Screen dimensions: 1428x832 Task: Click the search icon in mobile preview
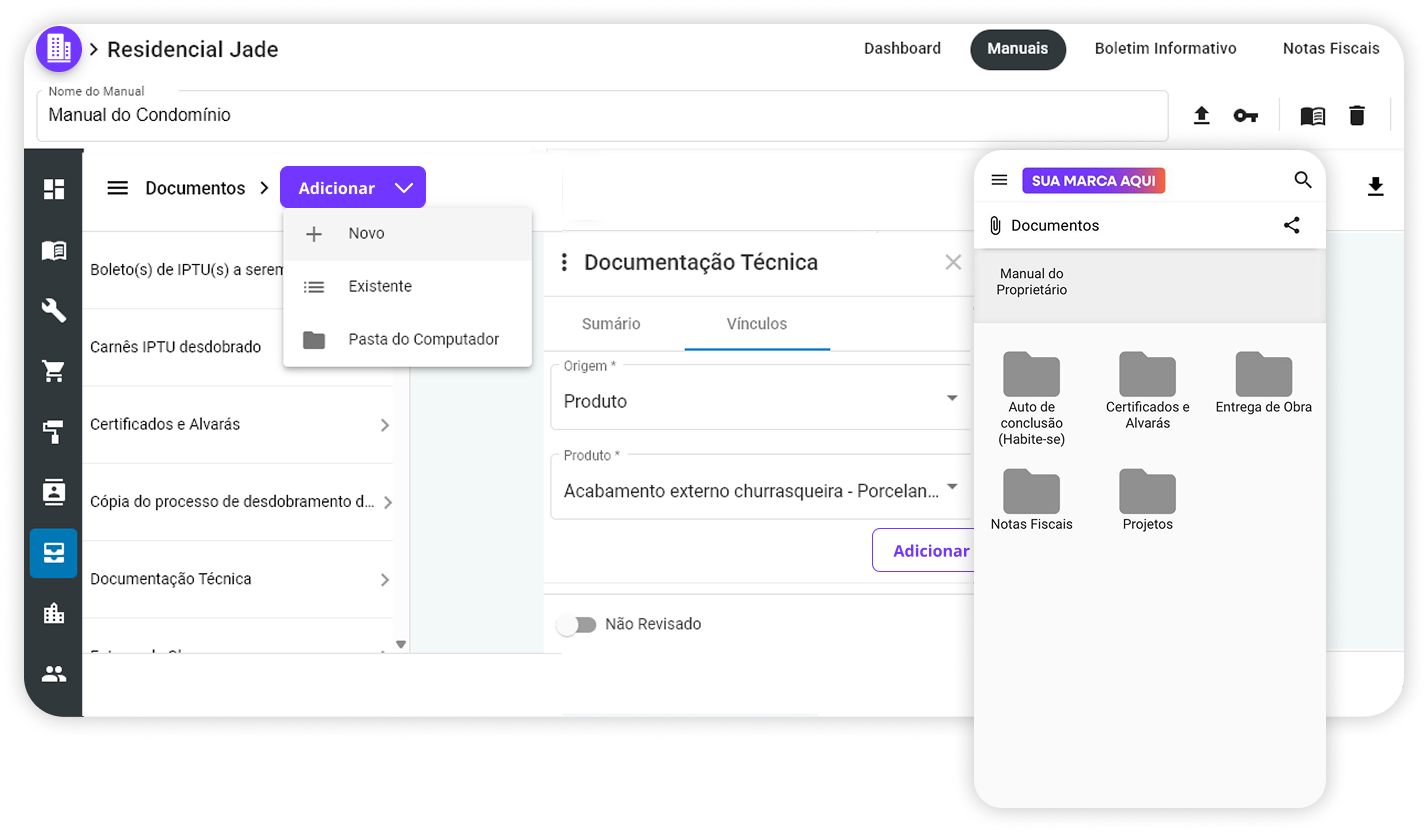coord(1302,180)
